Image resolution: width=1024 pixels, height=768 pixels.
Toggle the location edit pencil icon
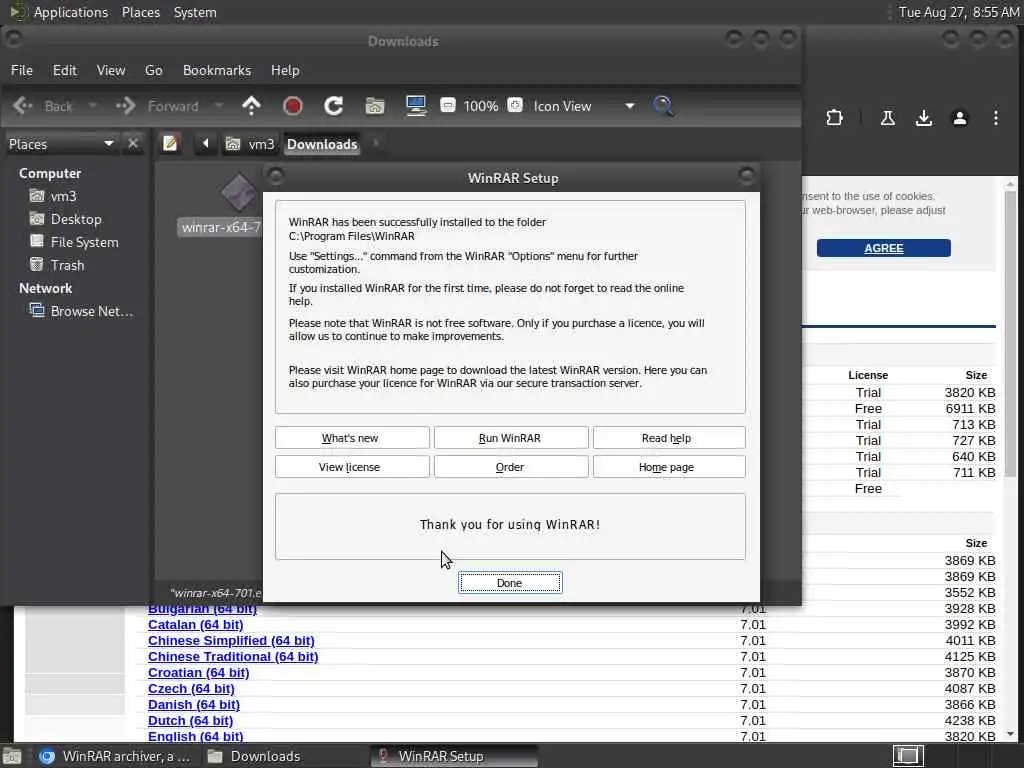coord(170,143)
